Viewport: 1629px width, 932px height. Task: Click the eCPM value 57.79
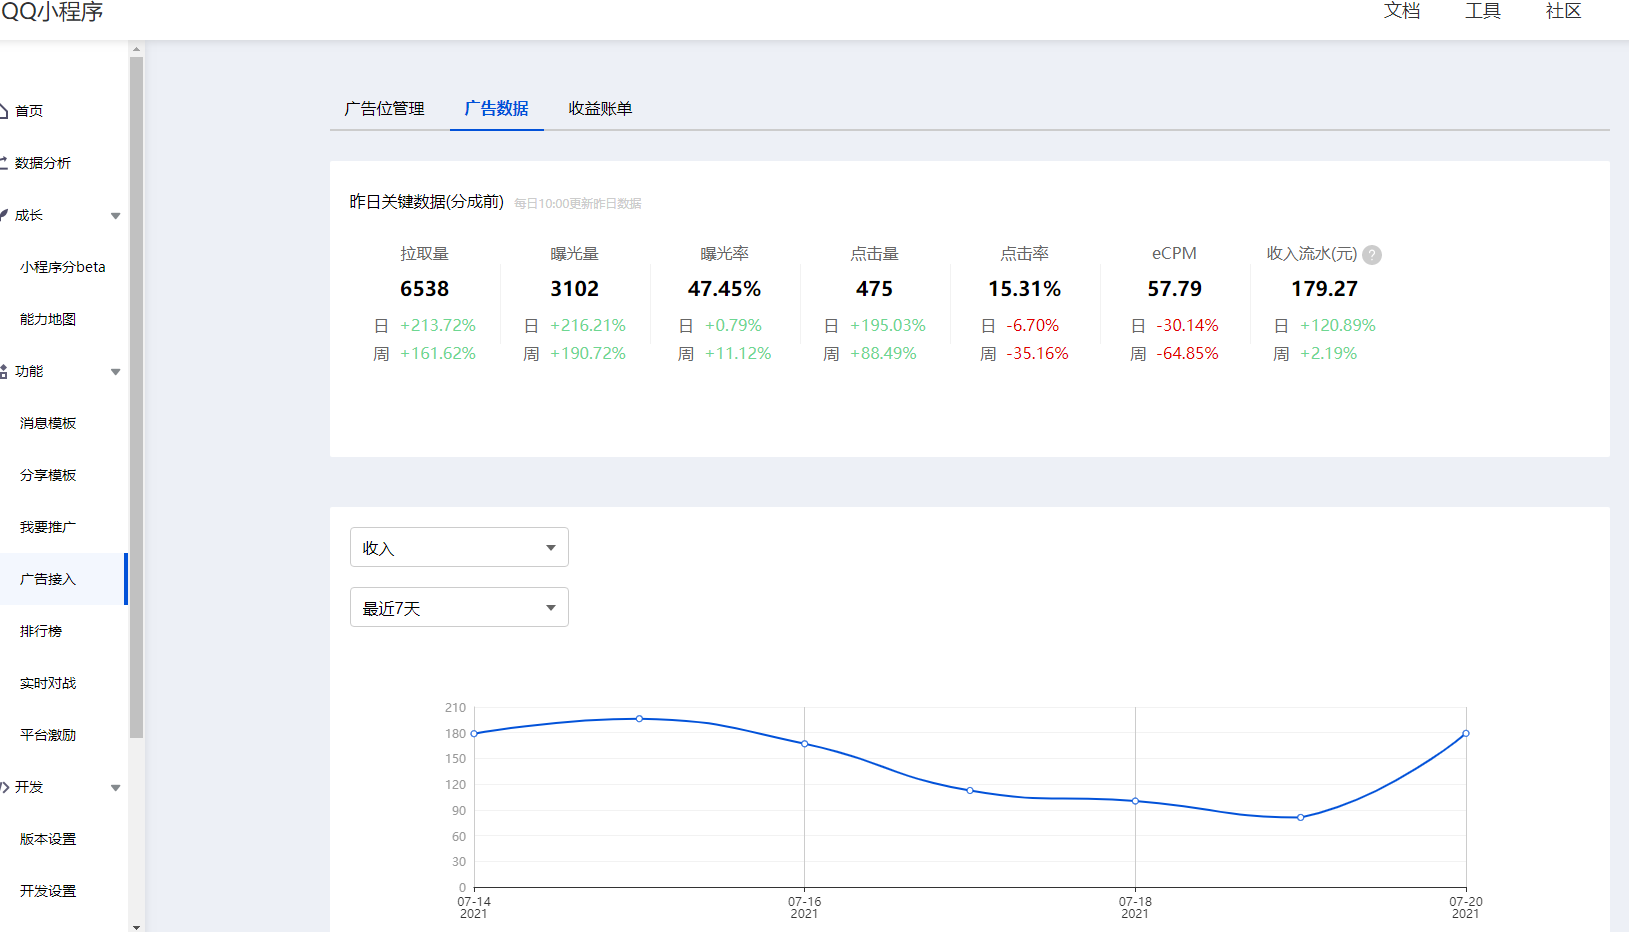coord(1174,289)
